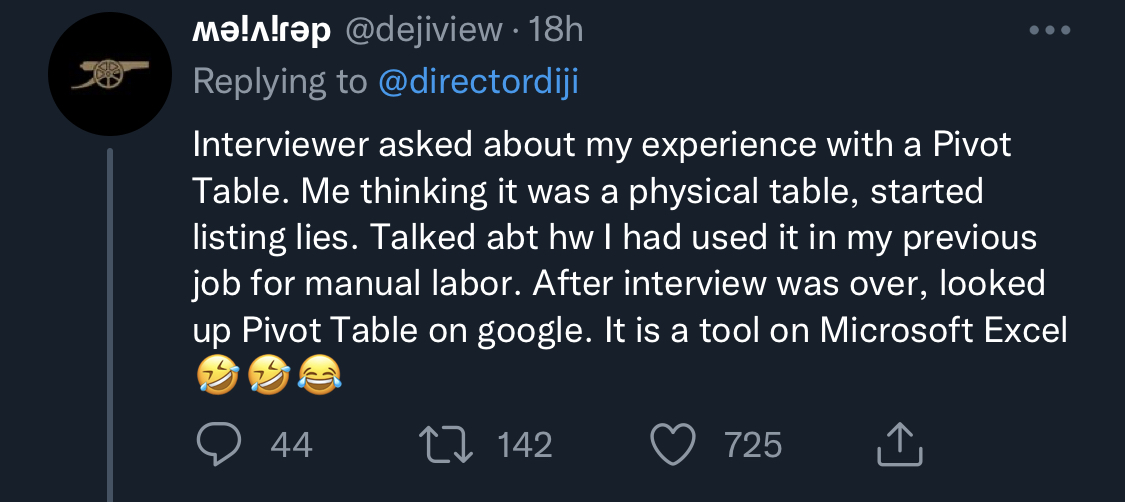Click the reply count 44
The height and width of the screenshot is (502, 1125).
point(291,445)
